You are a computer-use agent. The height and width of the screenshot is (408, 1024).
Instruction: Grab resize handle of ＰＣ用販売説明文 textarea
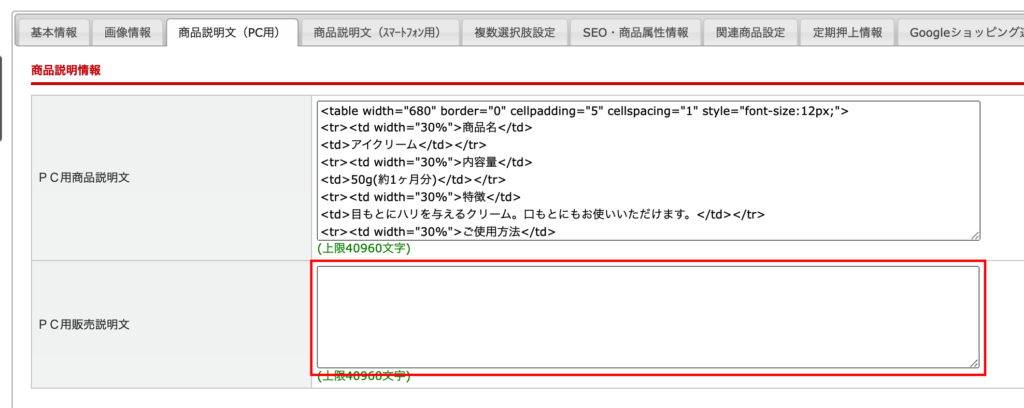click(x=975, y=364)
